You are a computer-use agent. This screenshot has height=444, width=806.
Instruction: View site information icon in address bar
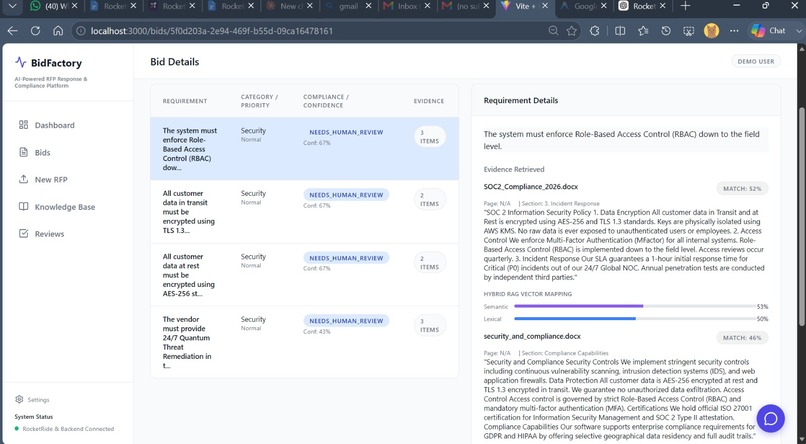click(81, 31)
